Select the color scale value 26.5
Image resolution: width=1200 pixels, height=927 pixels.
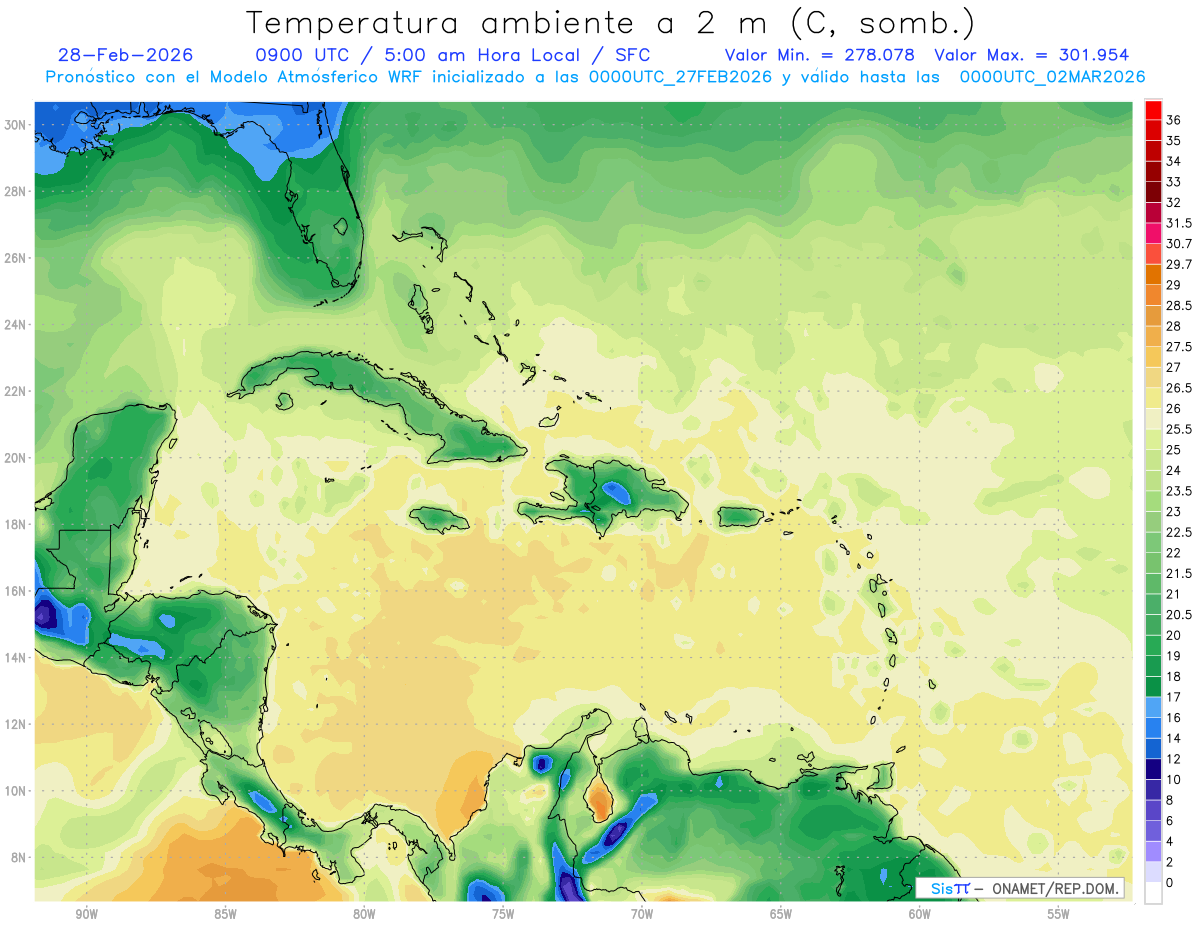tap(1179, 388)
